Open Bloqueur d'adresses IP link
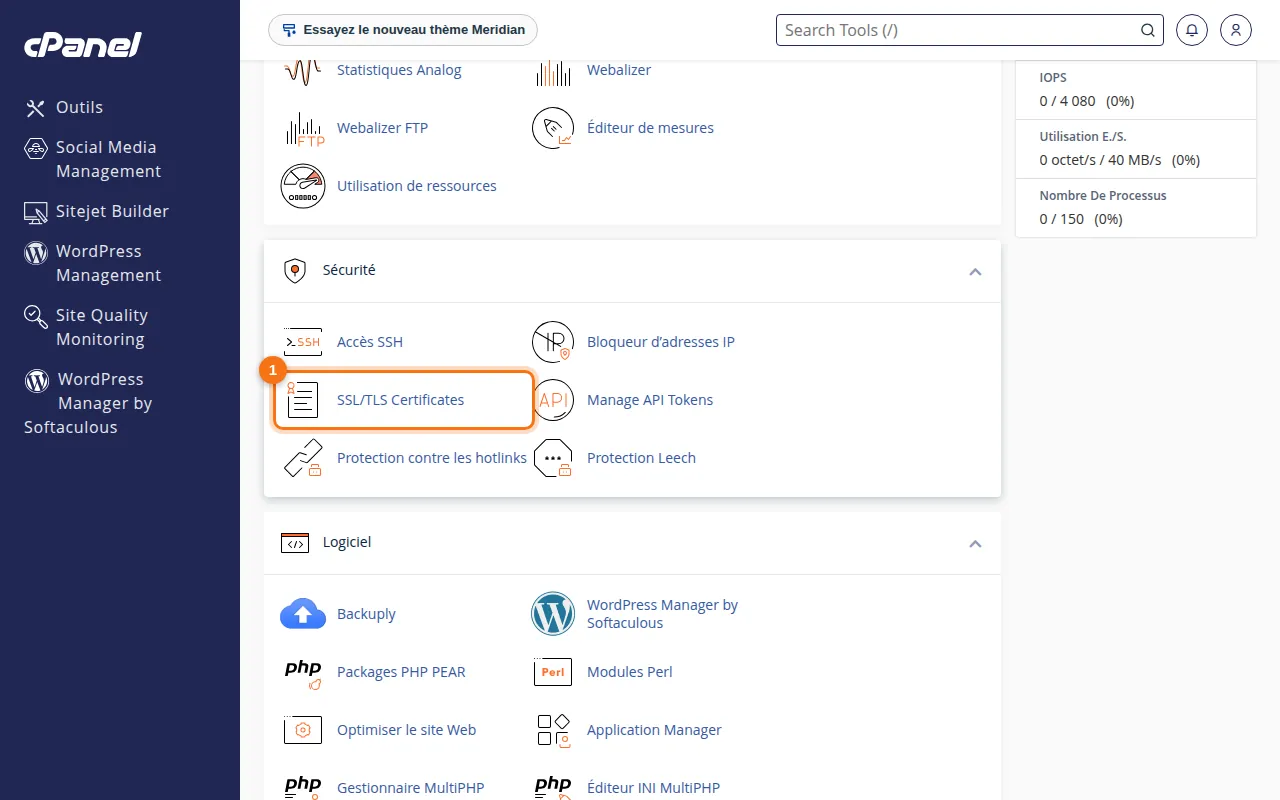Viewport: 1280px width, 800px height. [661, 342]
